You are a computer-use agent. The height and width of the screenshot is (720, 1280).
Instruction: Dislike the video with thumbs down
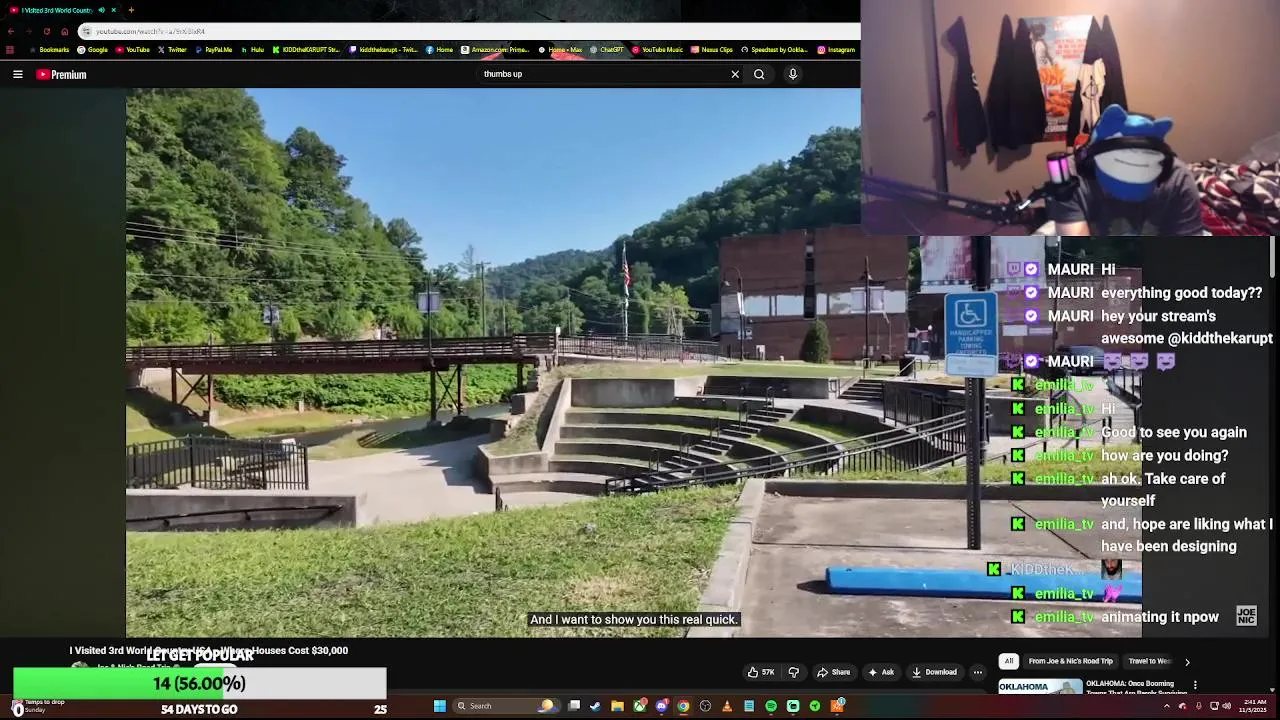click(794, 672)
